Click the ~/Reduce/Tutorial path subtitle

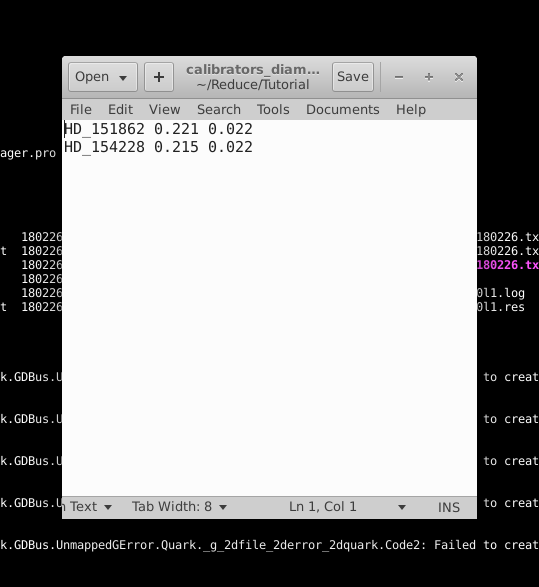[253, 85]
